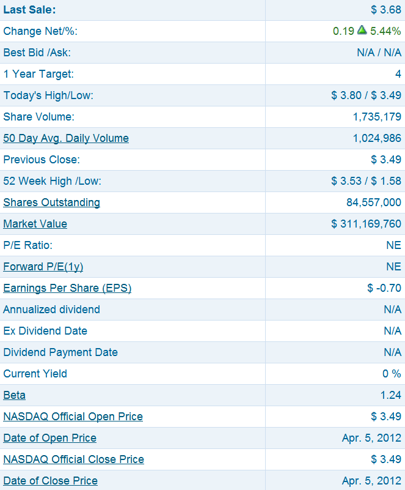This screenshot has width=405, height=490.
Task: Select the shares outstanding 84,557,000
Action: click(374, 203)
